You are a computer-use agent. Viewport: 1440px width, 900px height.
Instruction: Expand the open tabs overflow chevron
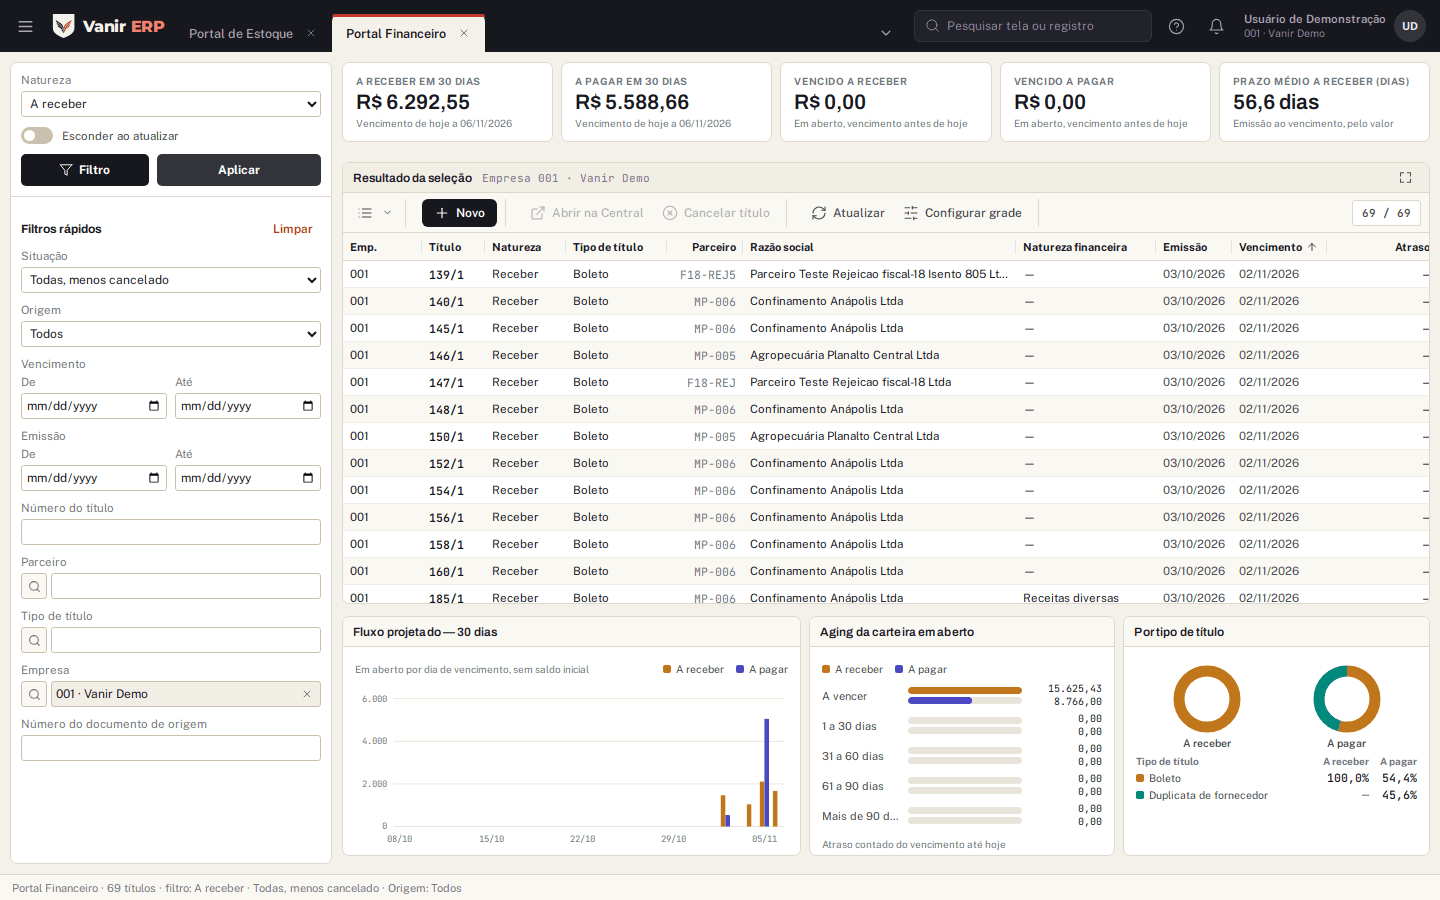click(886, 33)
